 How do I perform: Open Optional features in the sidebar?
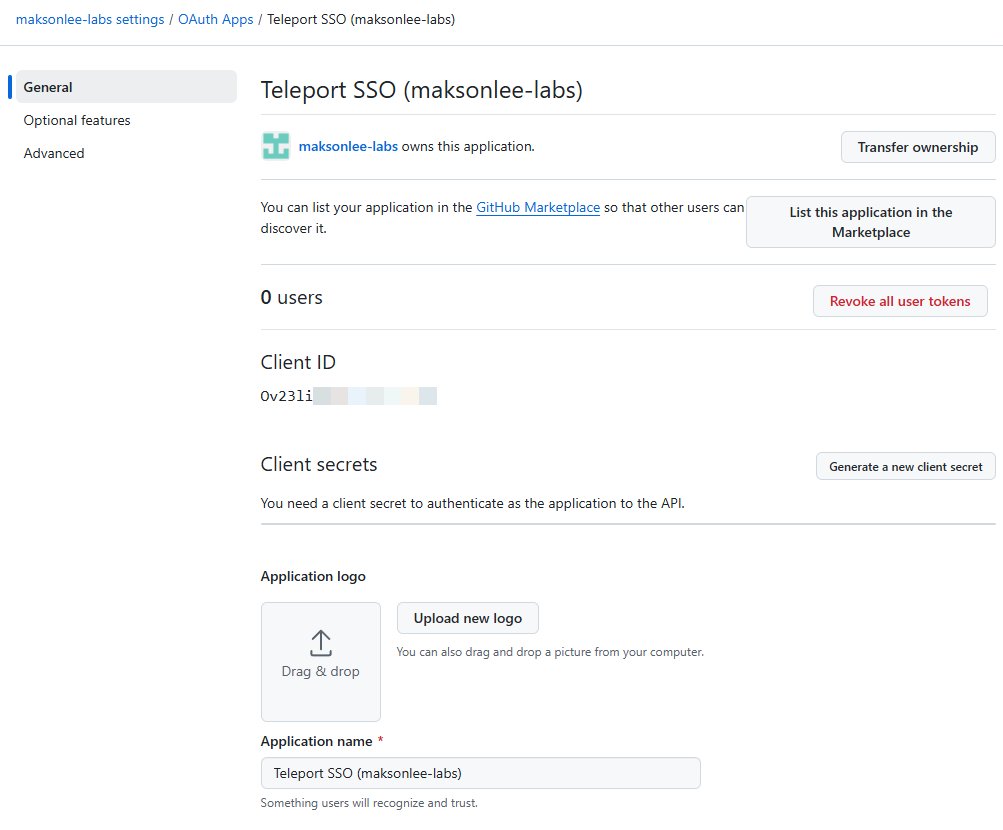(x=77, y=120)
